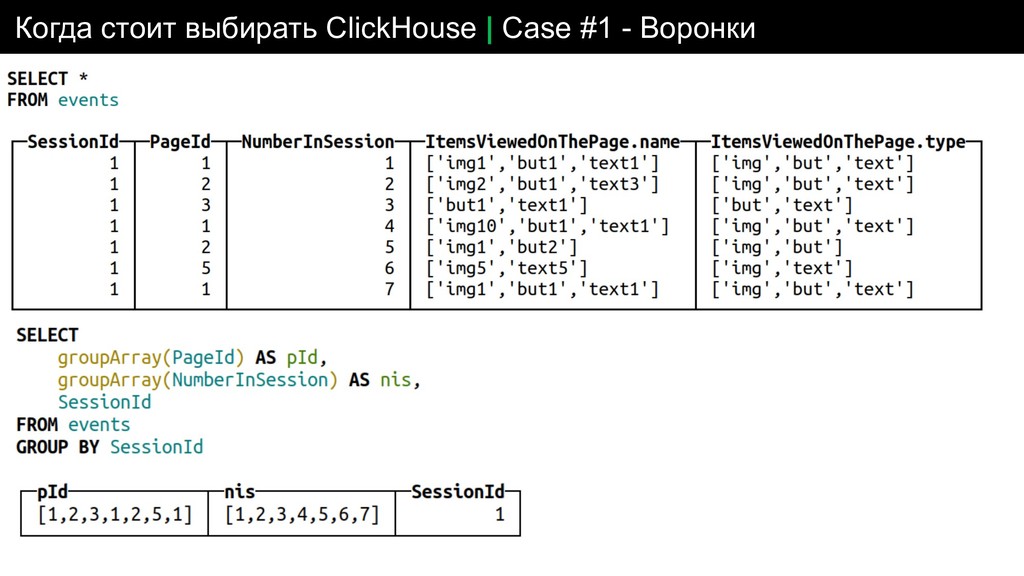Click 'events' in the second FROM clause

(99, 424)
